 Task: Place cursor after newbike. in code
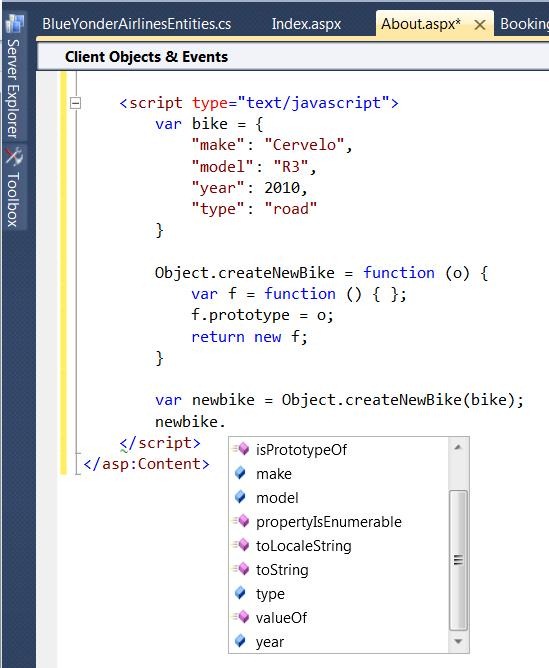coord(227,422)
